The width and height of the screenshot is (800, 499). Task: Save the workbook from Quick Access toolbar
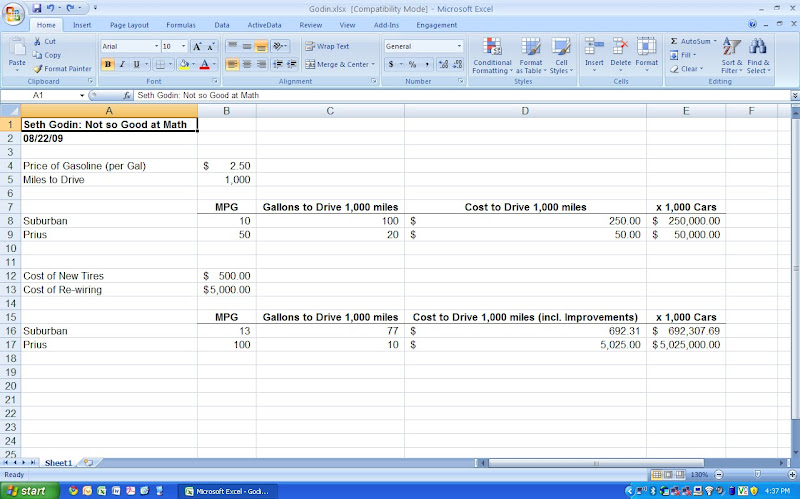tap(37, 8)
